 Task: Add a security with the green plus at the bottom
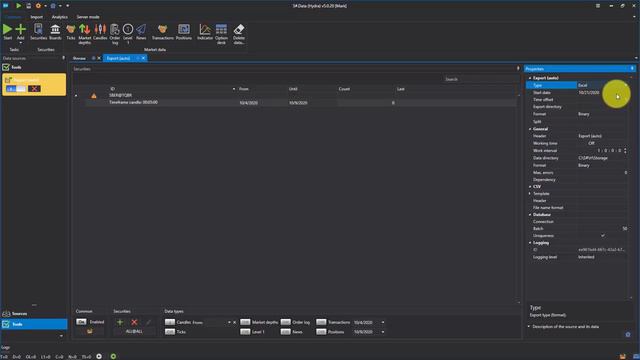[x=120, y=322]
